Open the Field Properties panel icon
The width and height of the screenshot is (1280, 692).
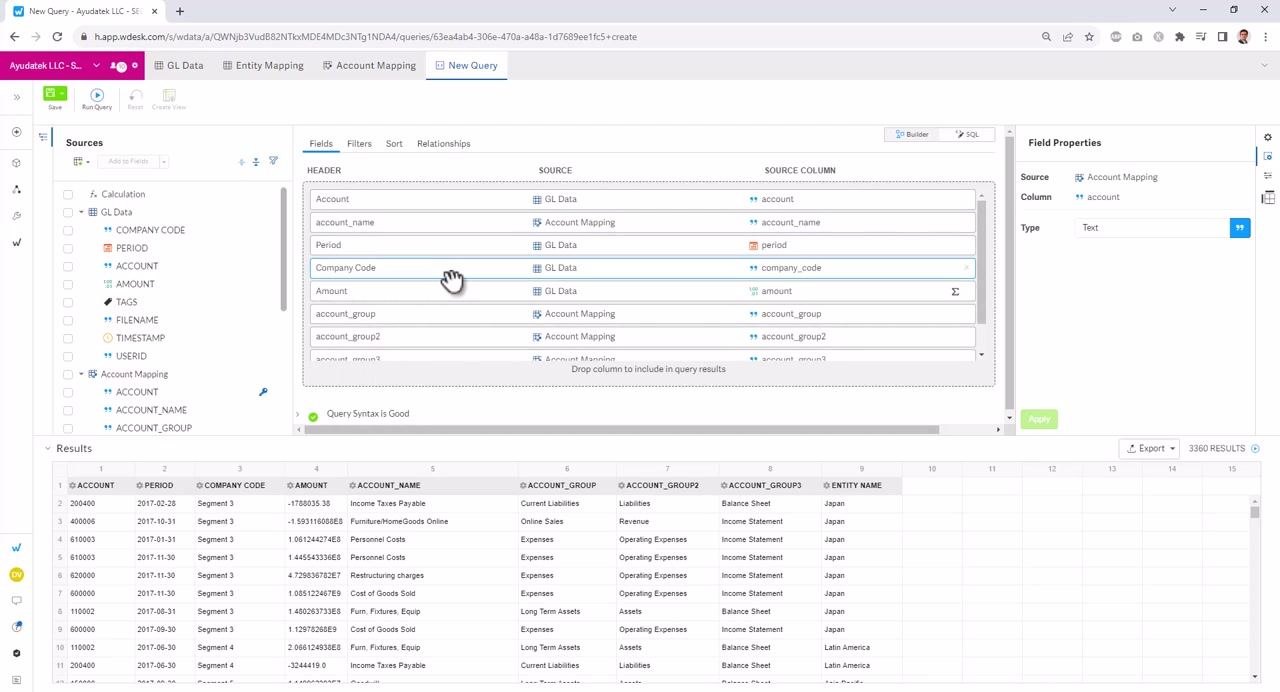point(1268,156)
